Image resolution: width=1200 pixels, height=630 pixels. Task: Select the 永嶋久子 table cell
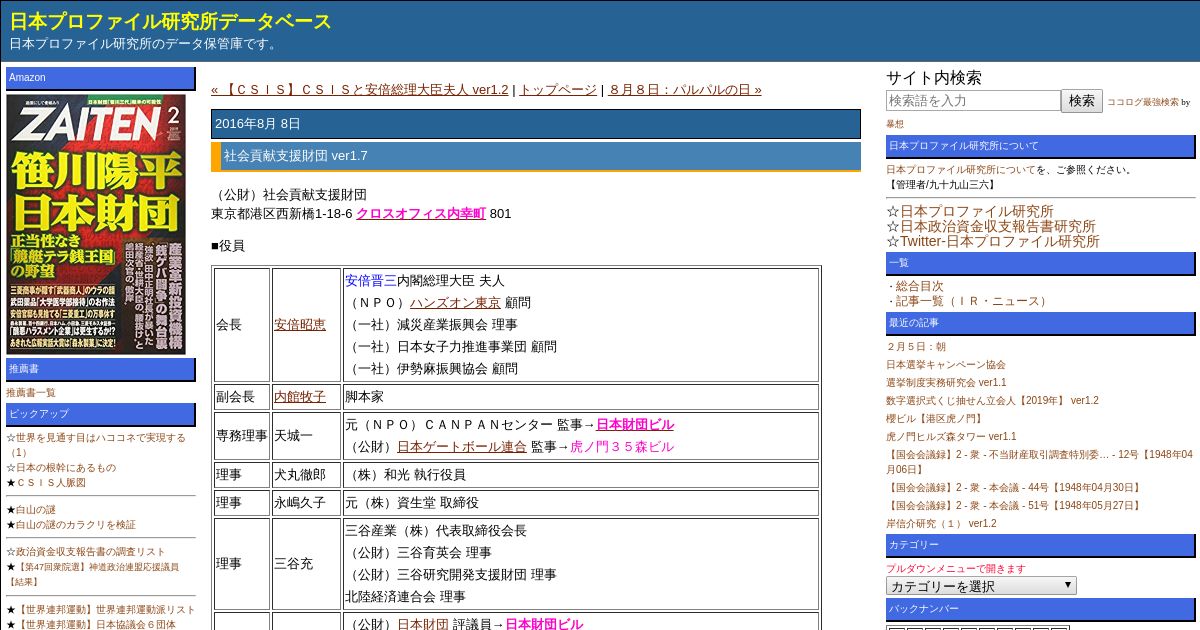click(307, 503)
